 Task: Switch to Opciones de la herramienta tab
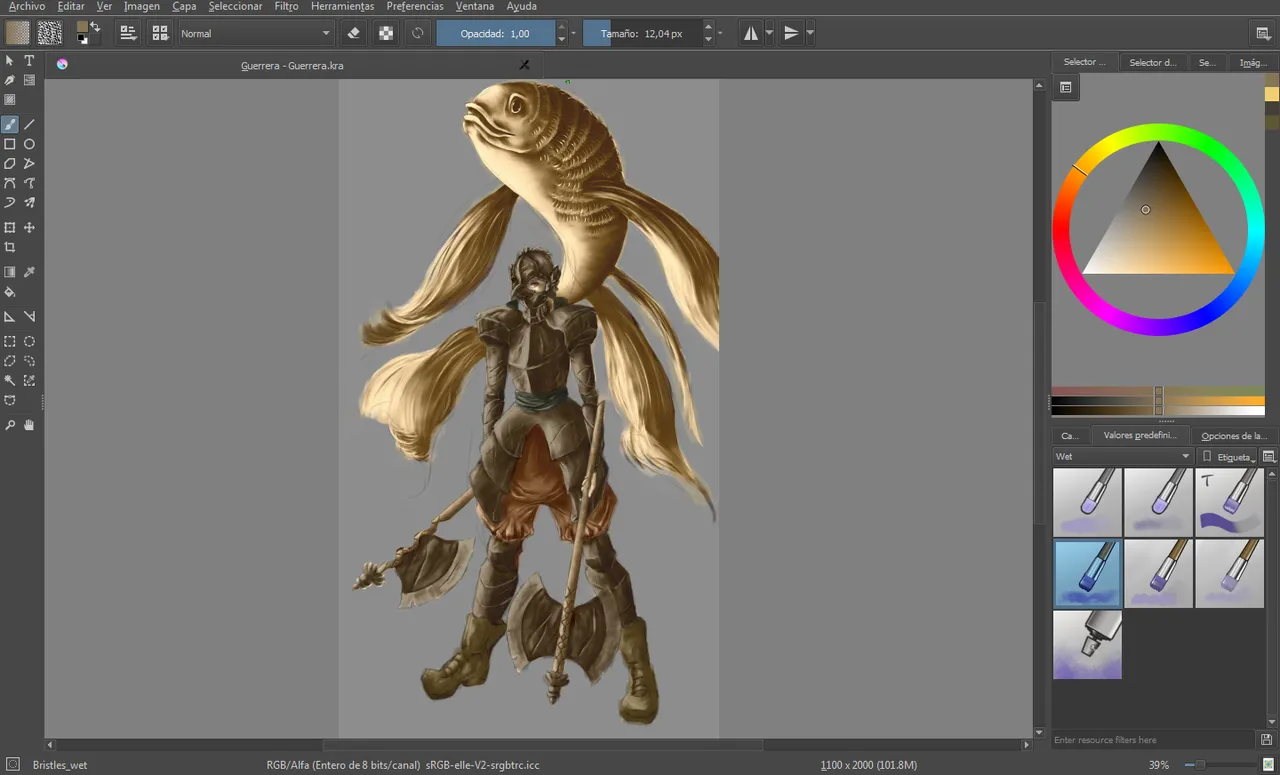tap(1234, 435)
